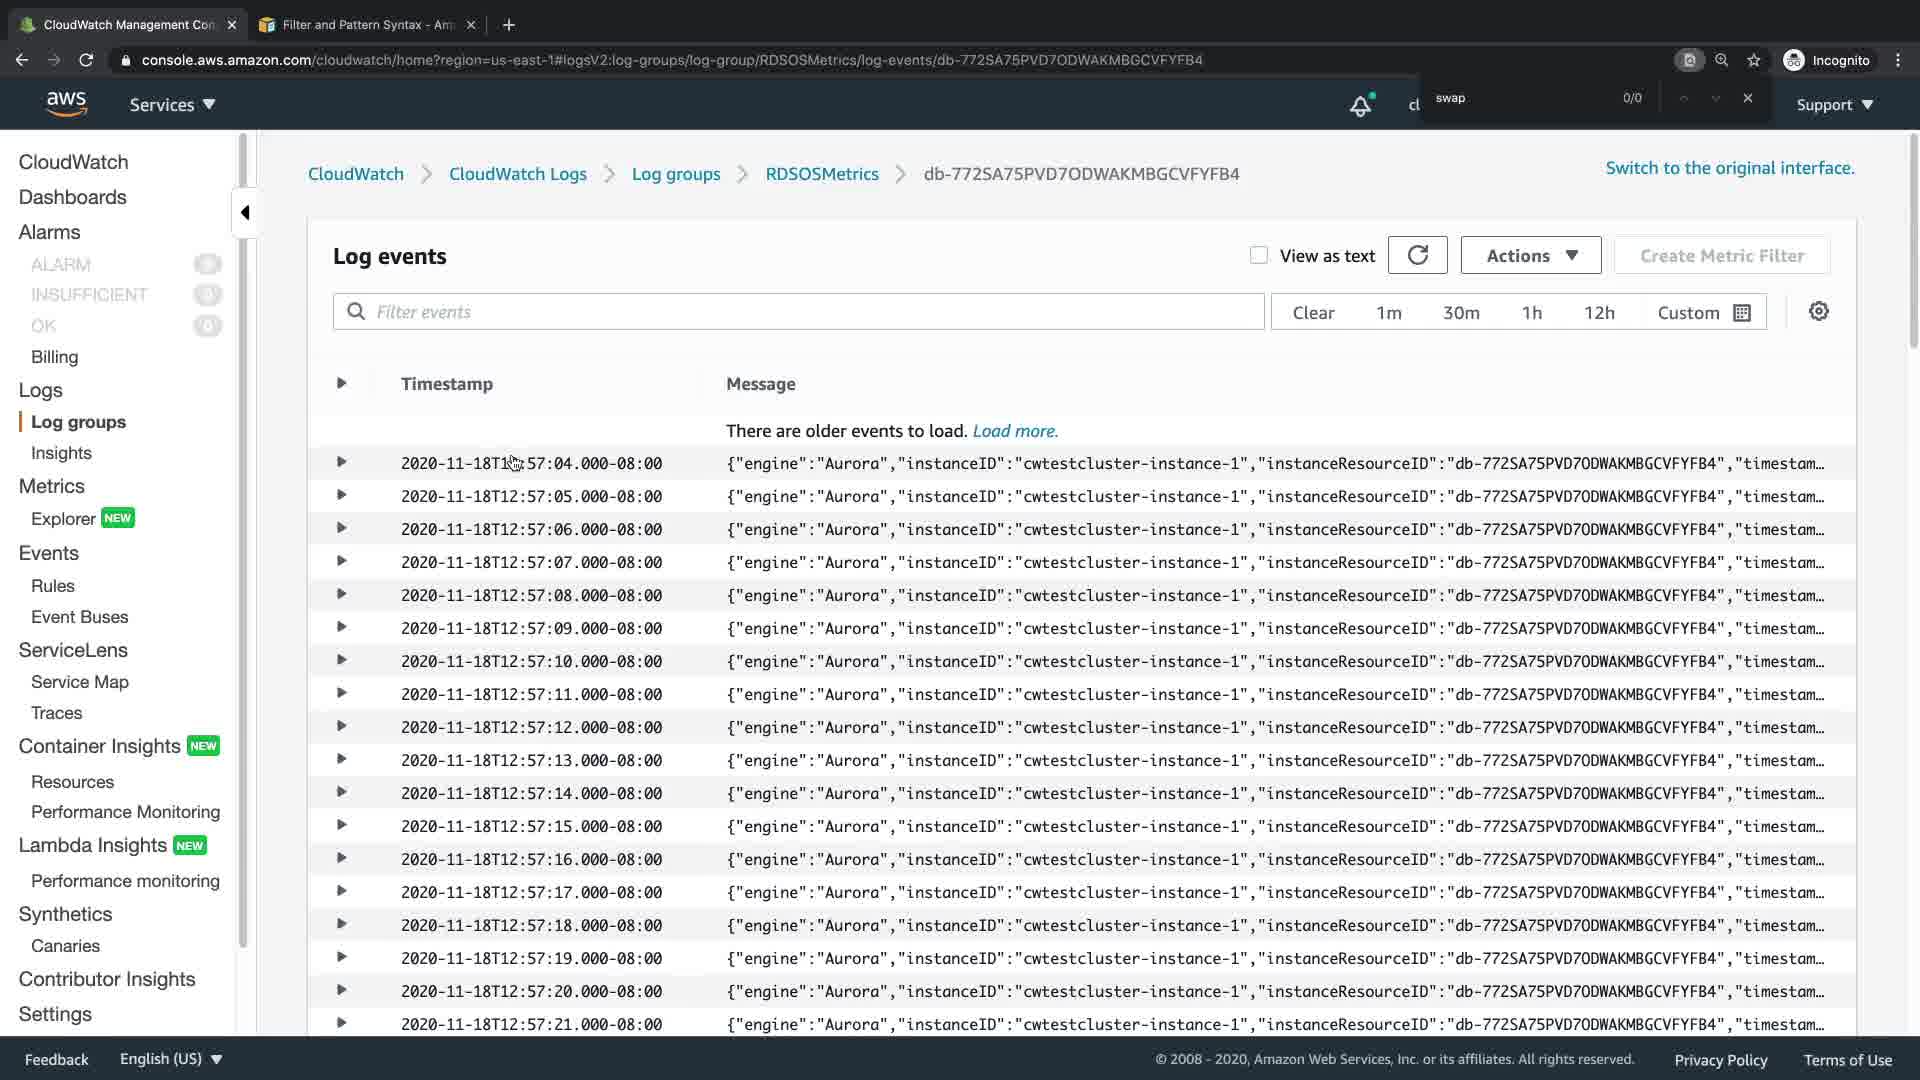Open the Actions dropdown menu
This screenshot has width=1920, height=1080.
(x=1530, y=256)
